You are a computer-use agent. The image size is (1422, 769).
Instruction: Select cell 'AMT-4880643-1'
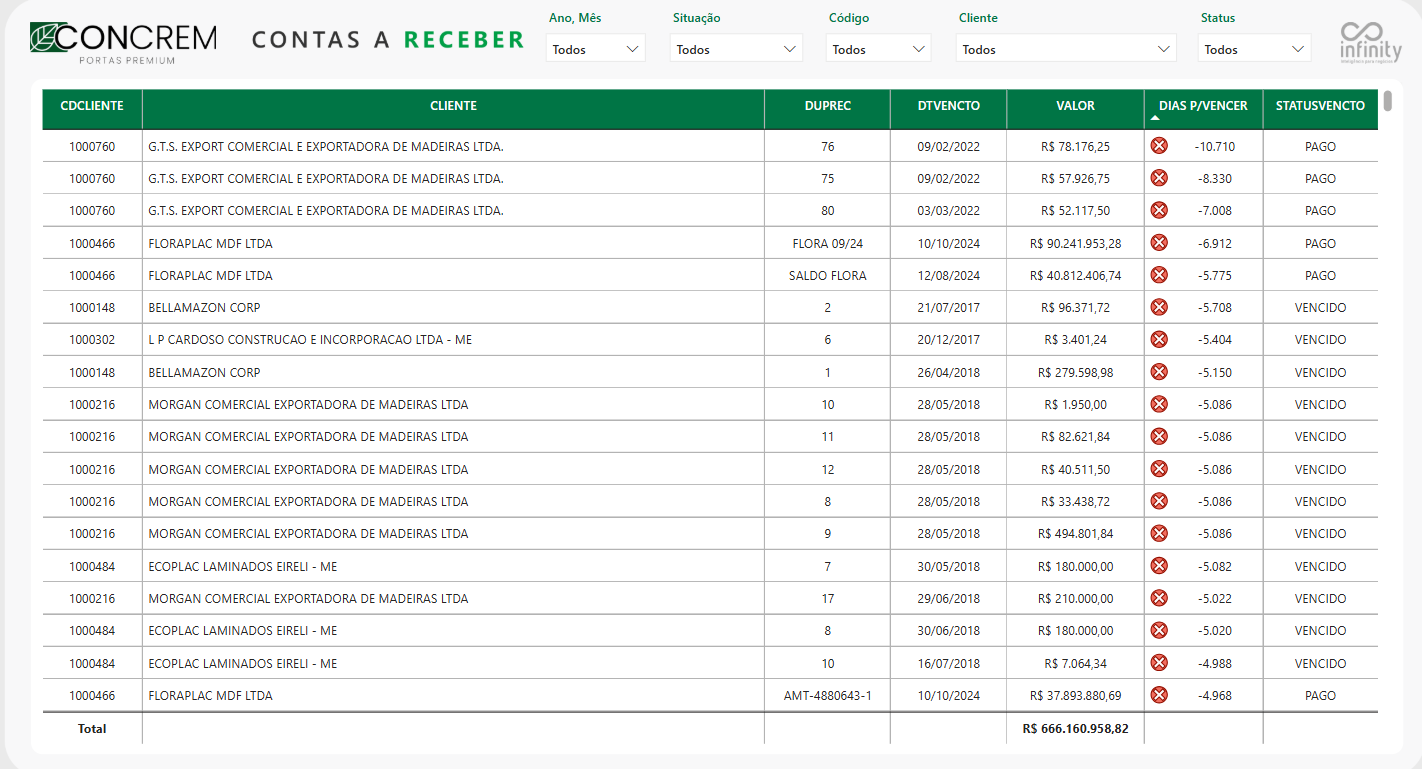pos(828,695)
